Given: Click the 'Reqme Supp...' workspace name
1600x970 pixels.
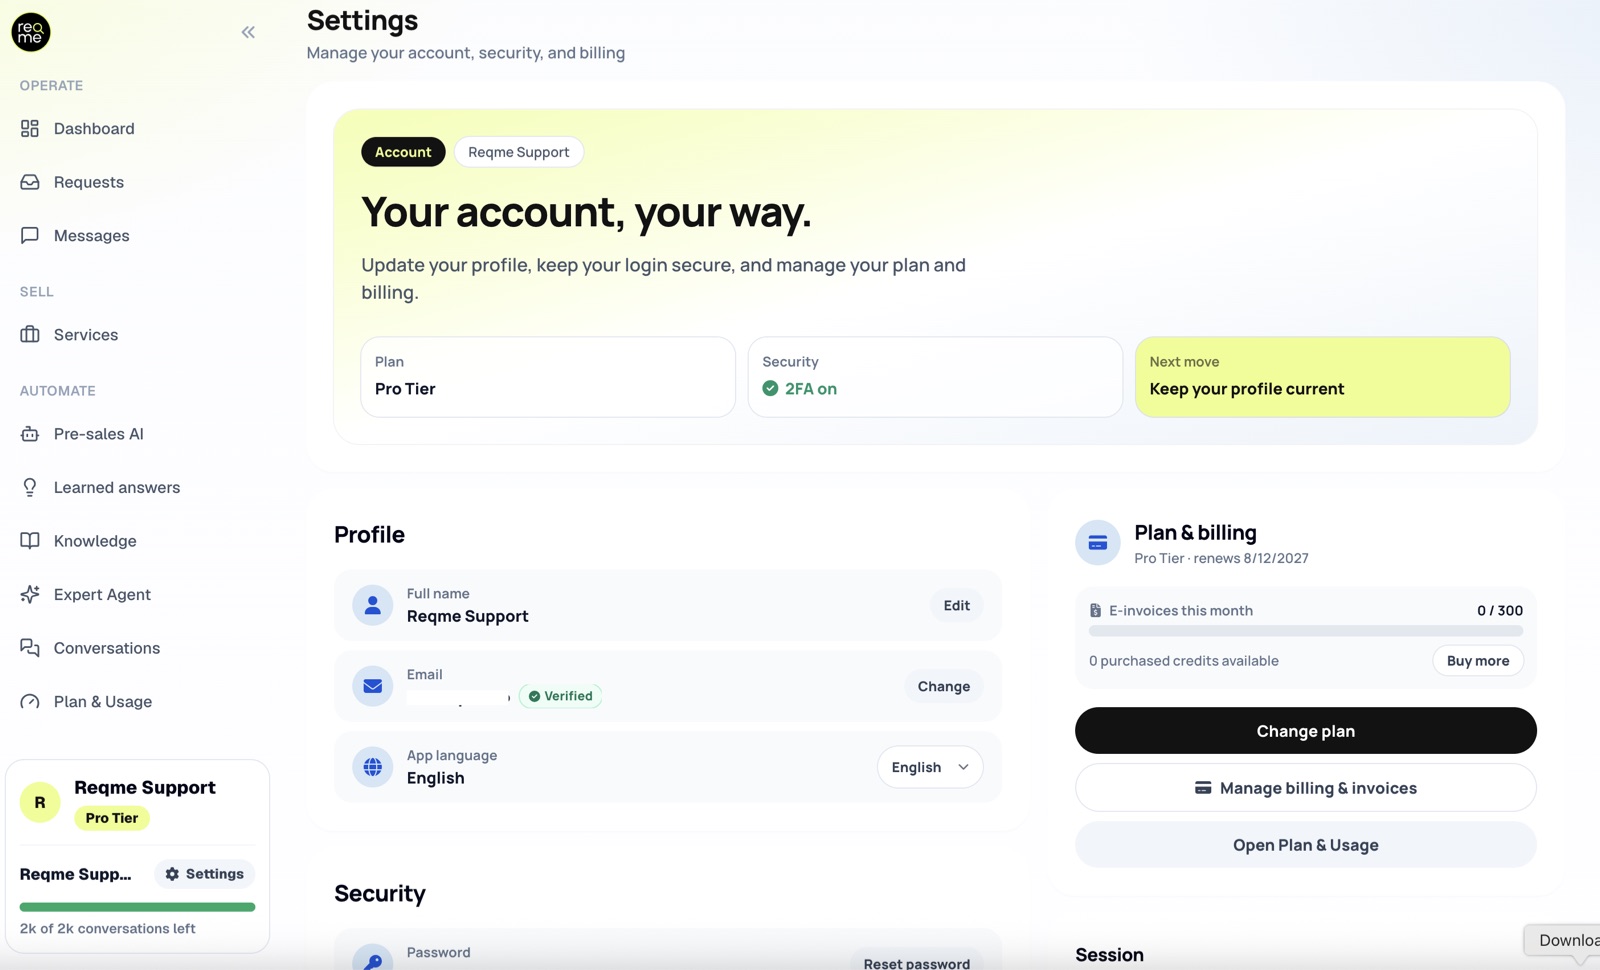Looking at the screenshot, I should [76, 874].
